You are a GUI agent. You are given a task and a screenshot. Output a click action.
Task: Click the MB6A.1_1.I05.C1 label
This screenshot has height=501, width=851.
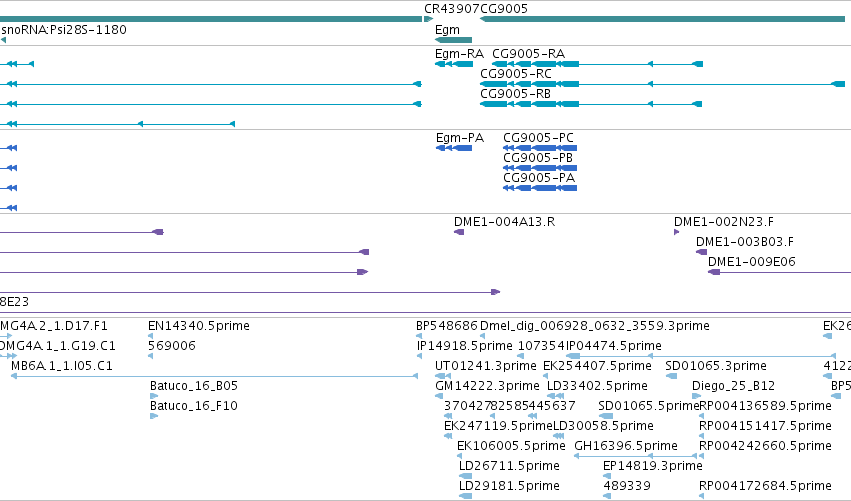(x=62, y=366)
